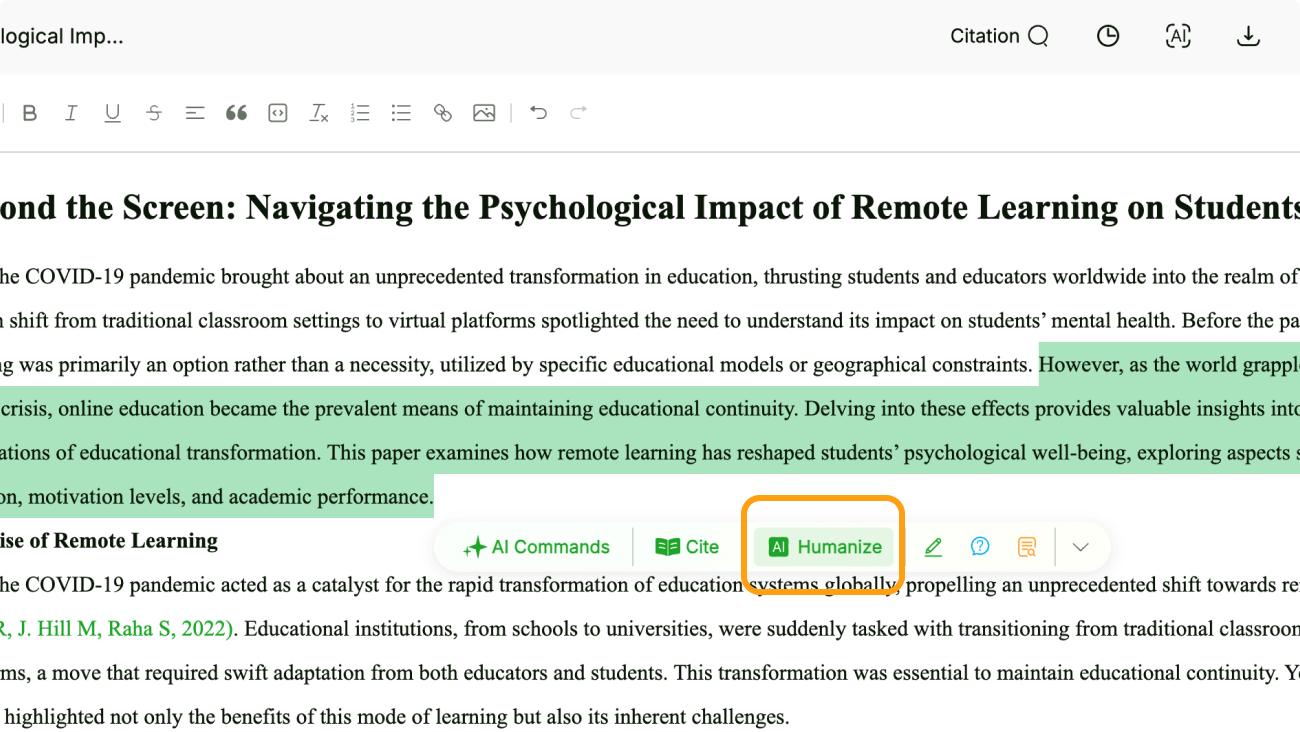Click the truncated document name in header
1300x732 pixels.
pos(62,37)
